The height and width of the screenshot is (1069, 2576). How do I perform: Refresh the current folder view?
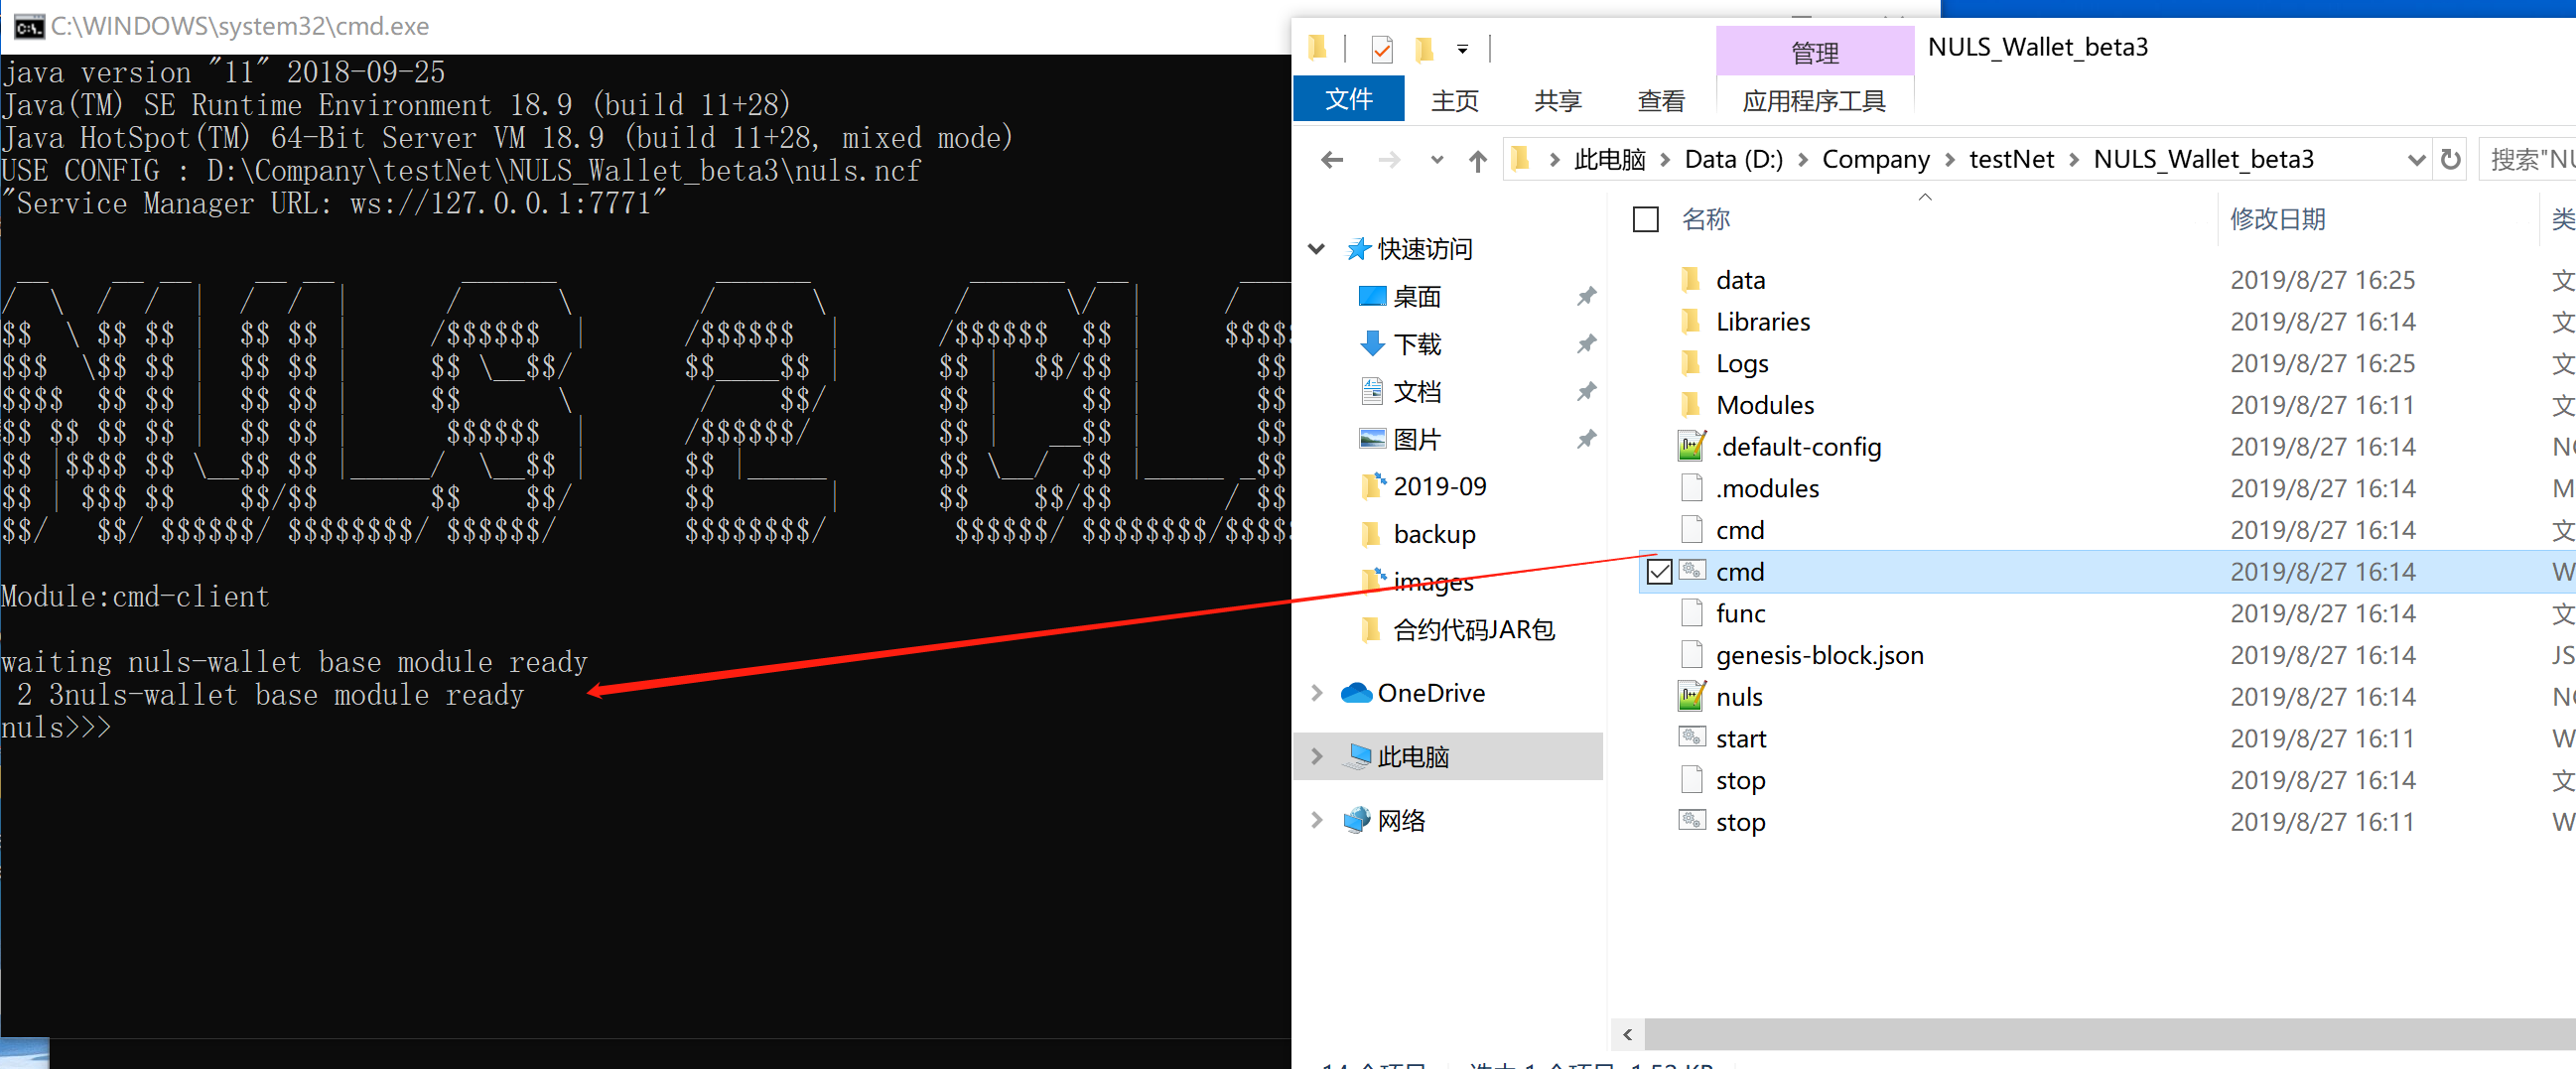pos(2450,160)
